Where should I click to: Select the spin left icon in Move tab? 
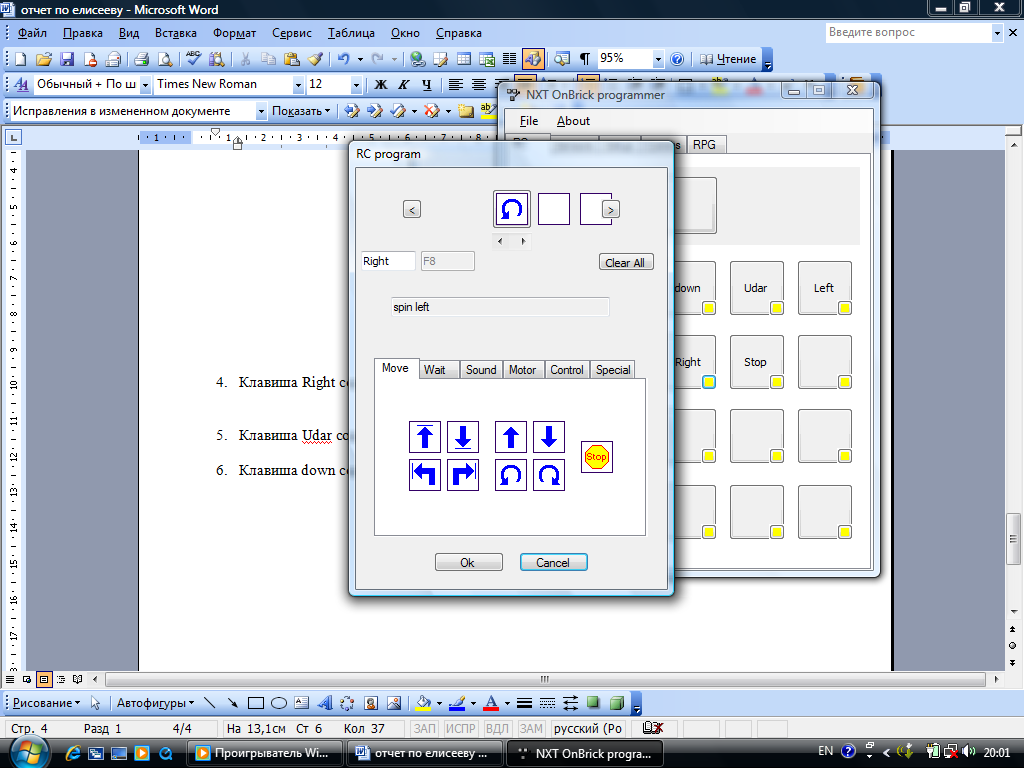pyautogui.click(x=511, y=475)
